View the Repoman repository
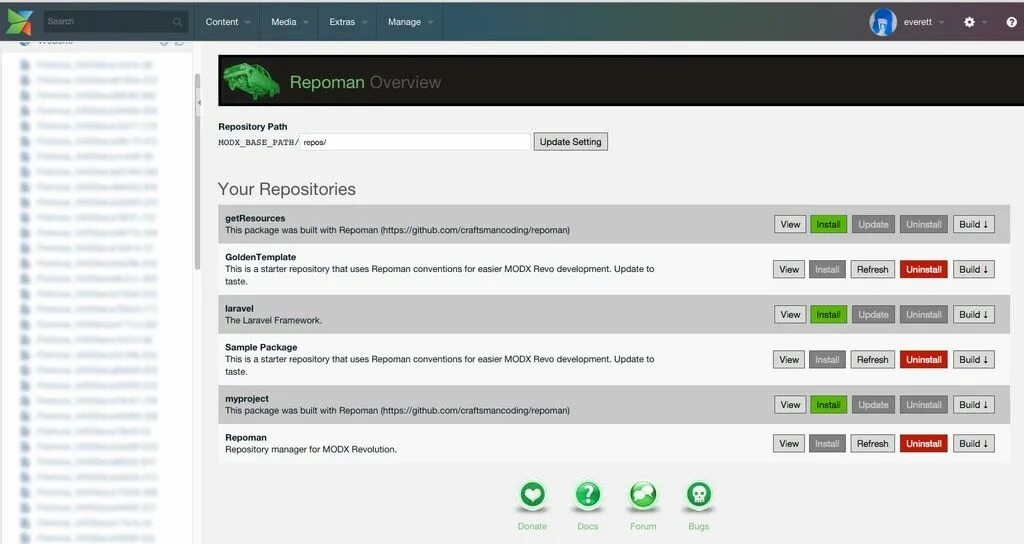This screenshot has height=544, width=1024. (789, 443)
